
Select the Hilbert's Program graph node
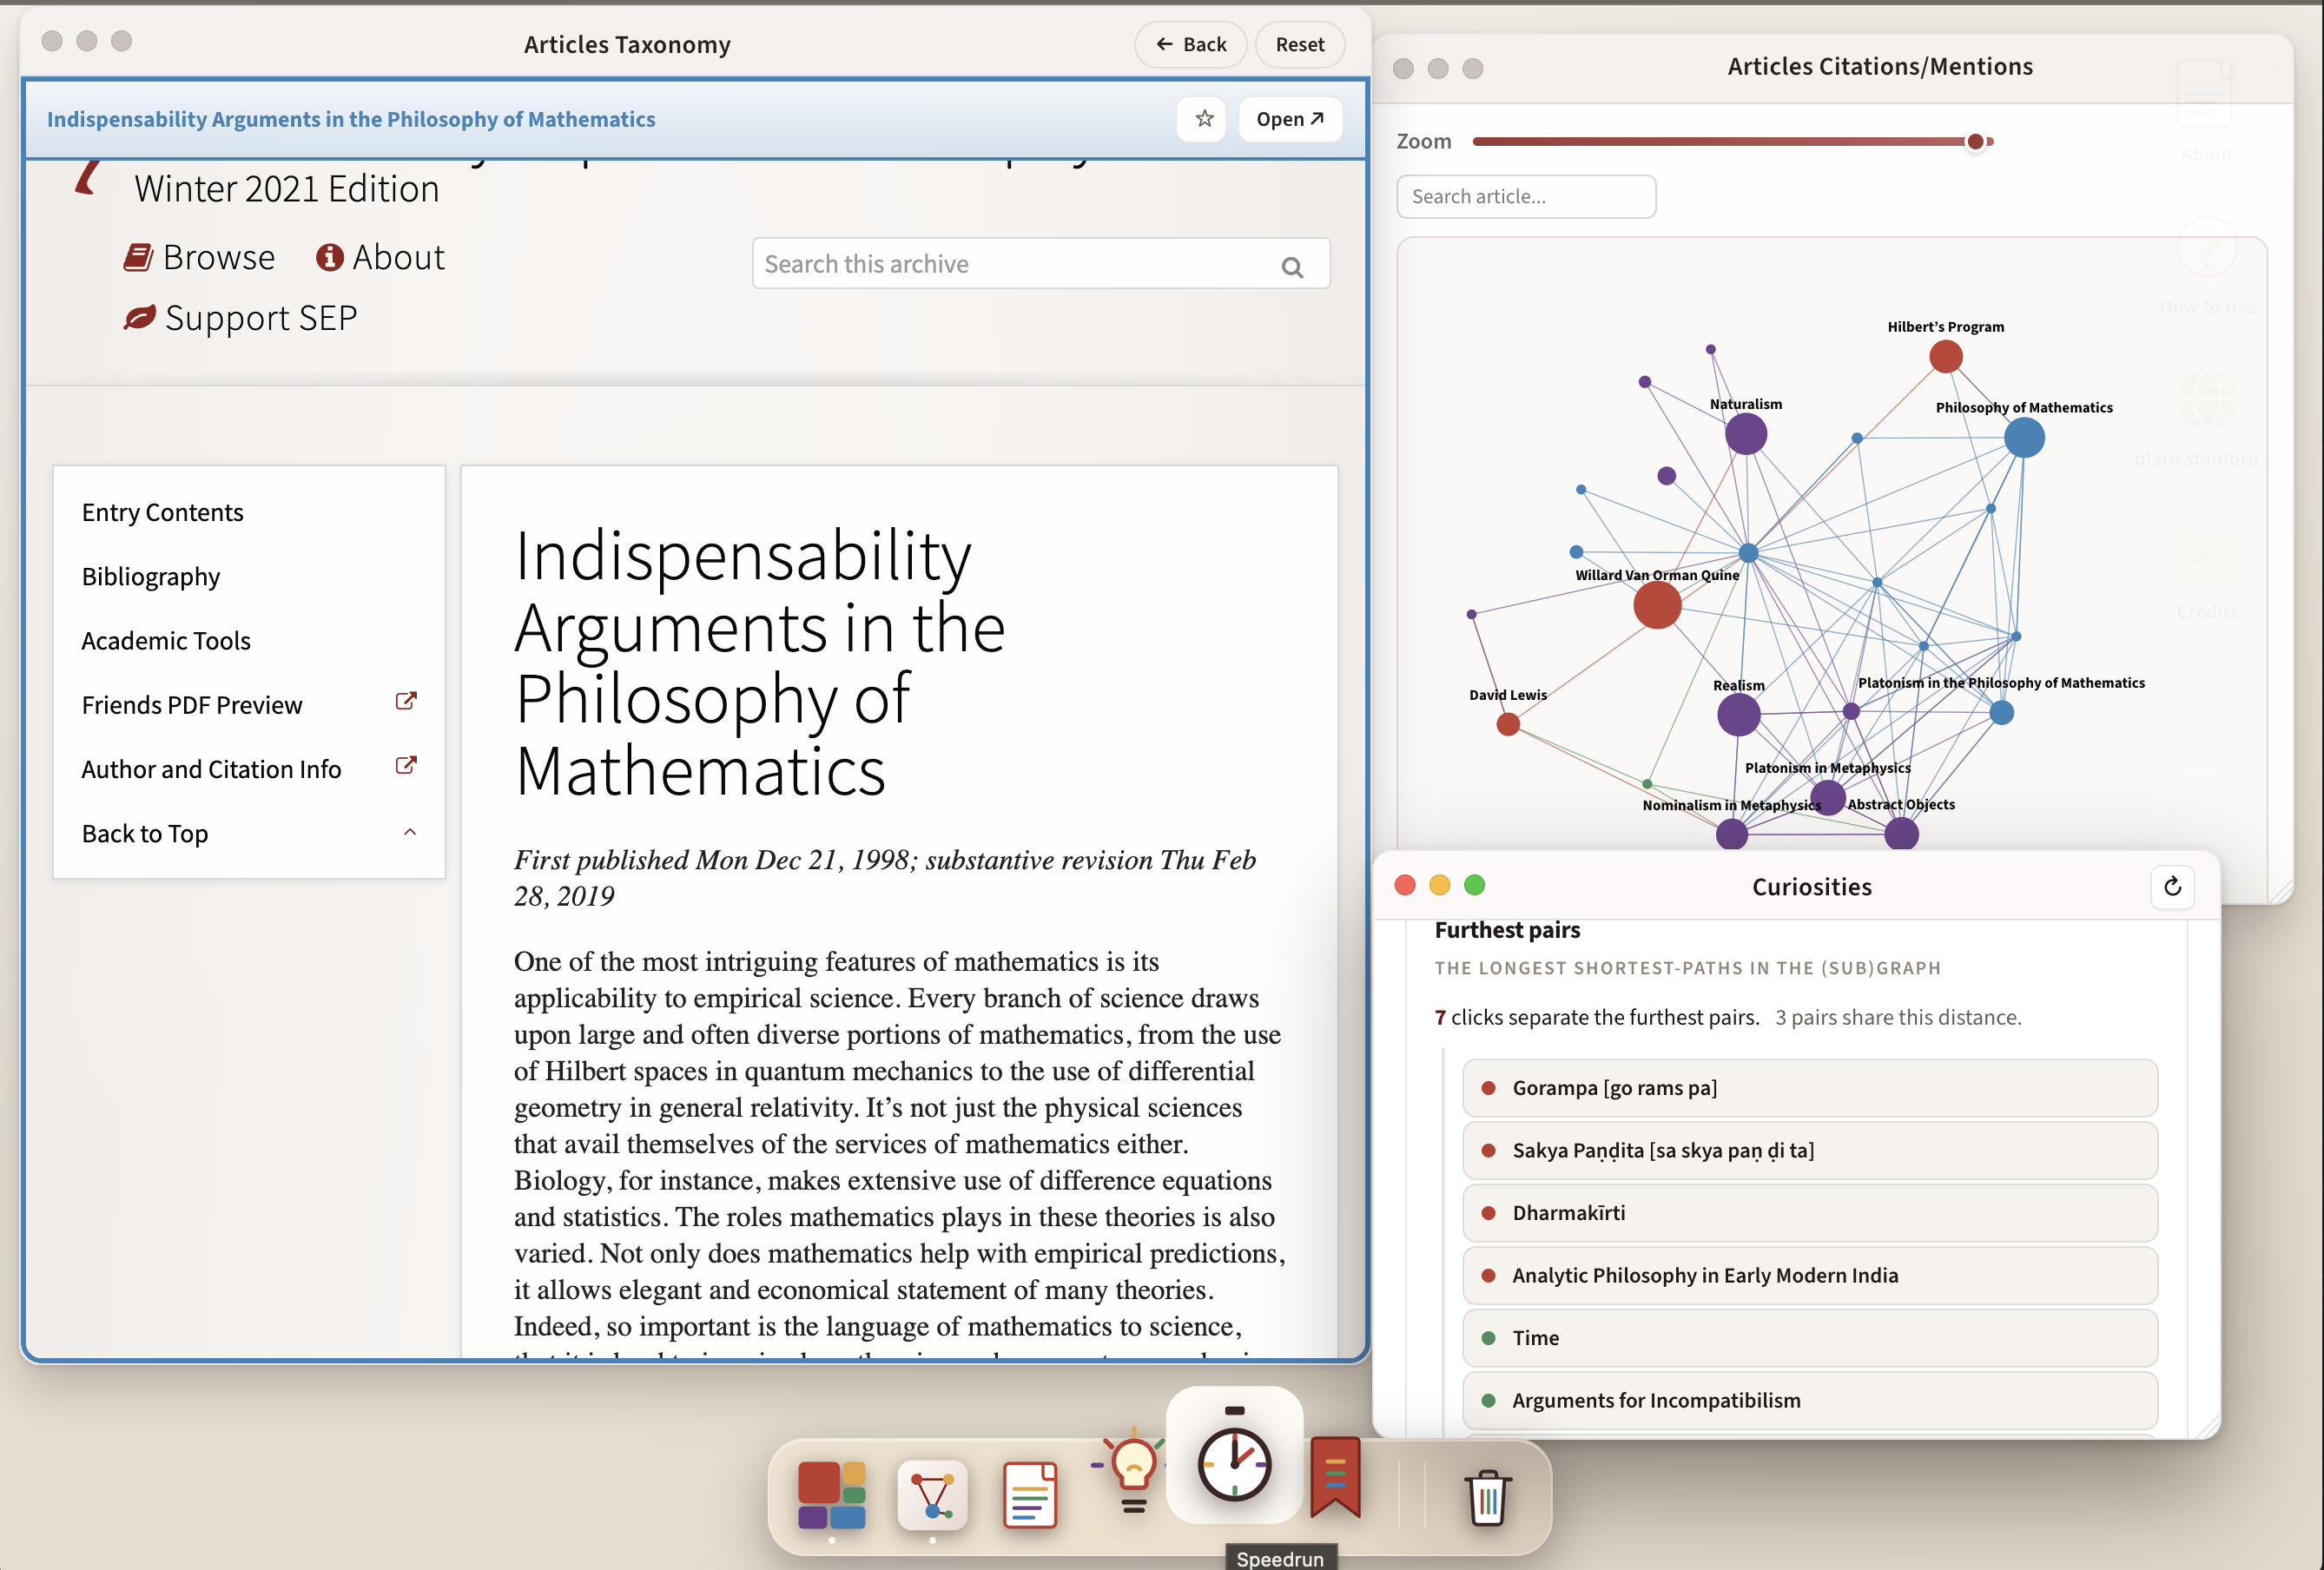point(1945,357)
